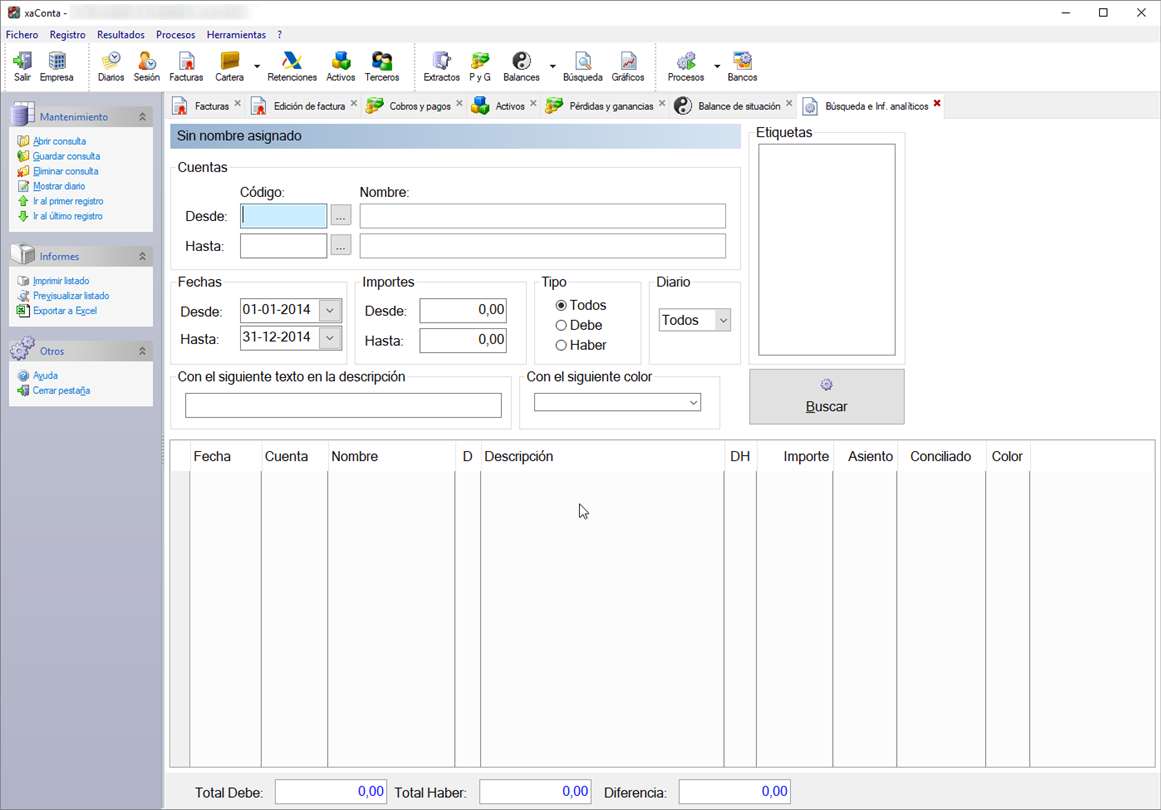Select the Haber radio button
1161x810 pixels.
click(561, 345)
